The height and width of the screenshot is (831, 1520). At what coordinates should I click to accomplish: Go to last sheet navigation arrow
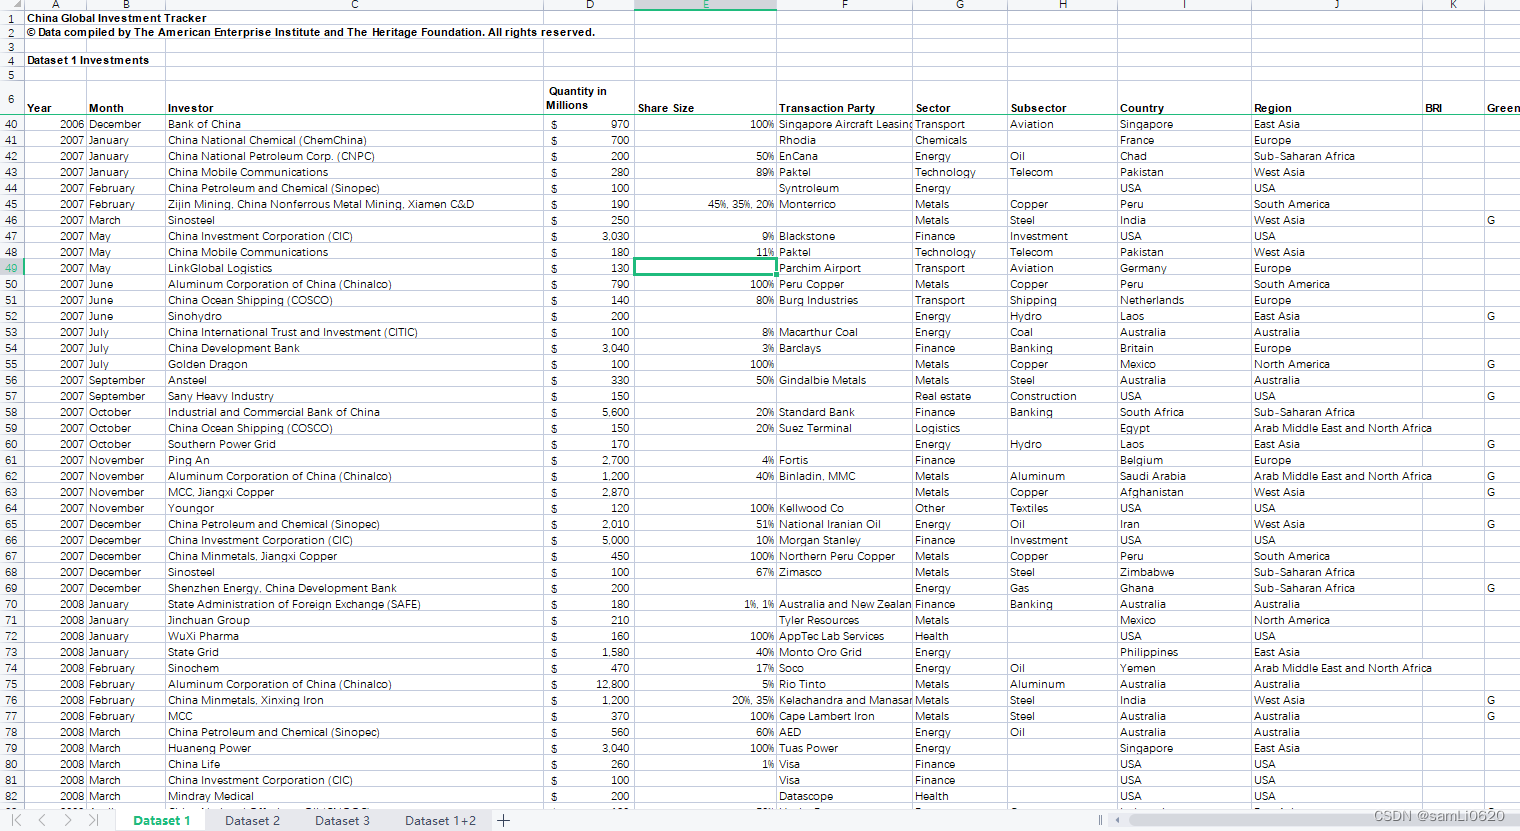click(x=92, y=820)
